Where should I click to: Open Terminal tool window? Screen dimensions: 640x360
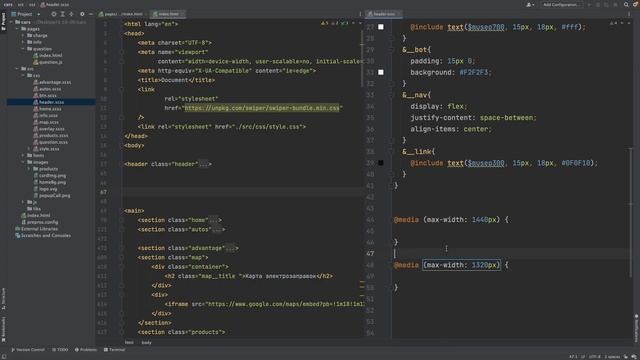tap(115, 350)
